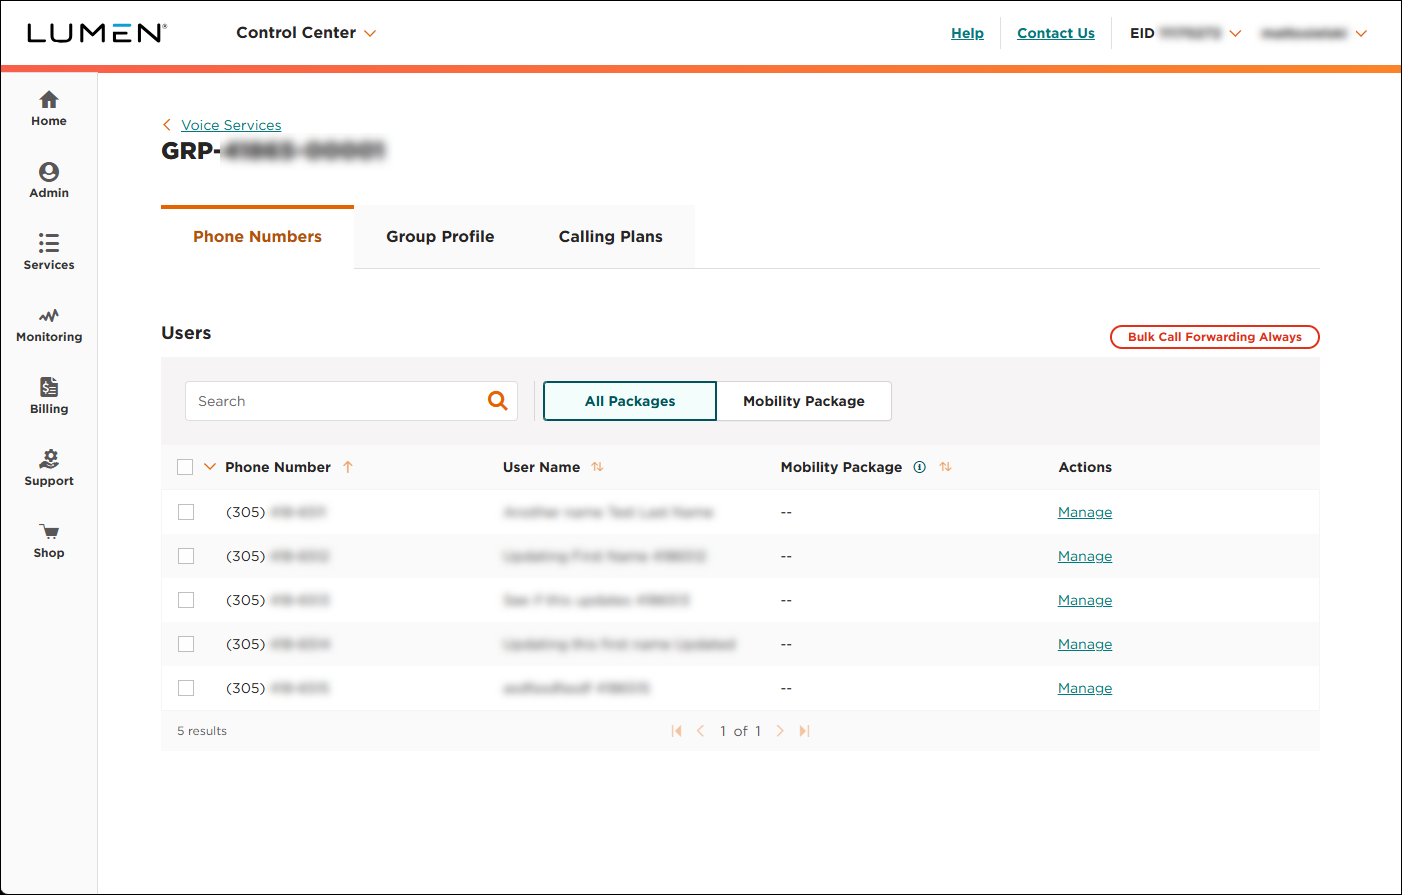
Task: Sort by Mobility Package arrows
Action: 945,467
